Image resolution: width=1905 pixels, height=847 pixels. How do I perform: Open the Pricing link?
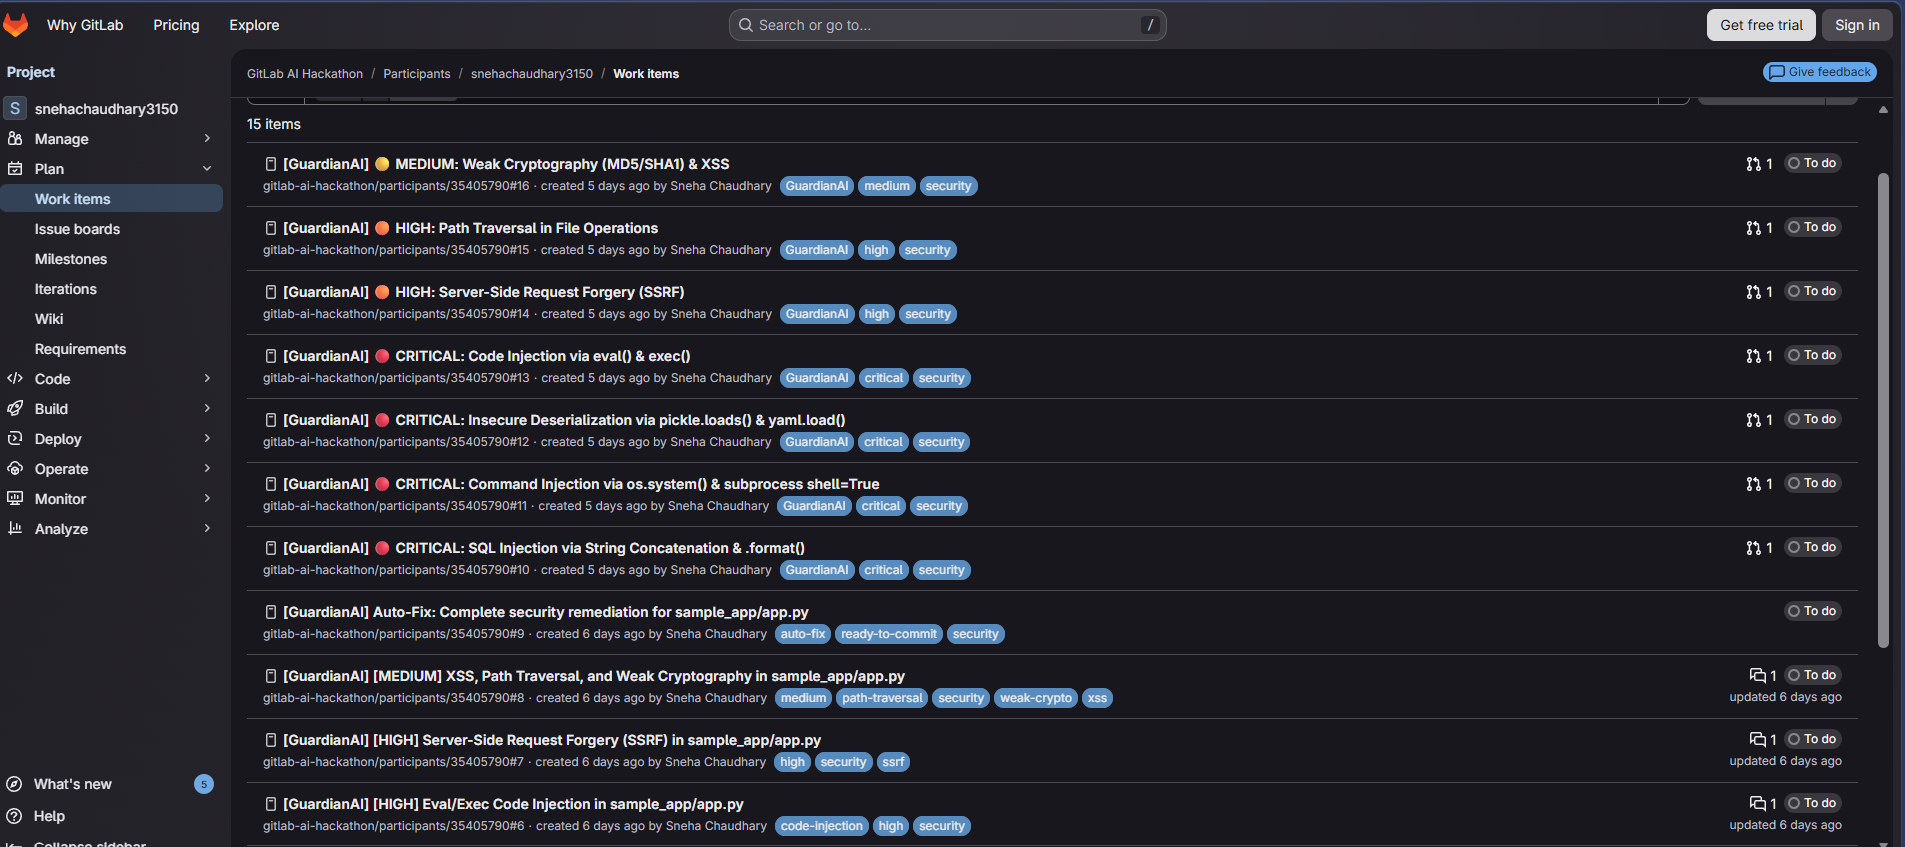176,25
